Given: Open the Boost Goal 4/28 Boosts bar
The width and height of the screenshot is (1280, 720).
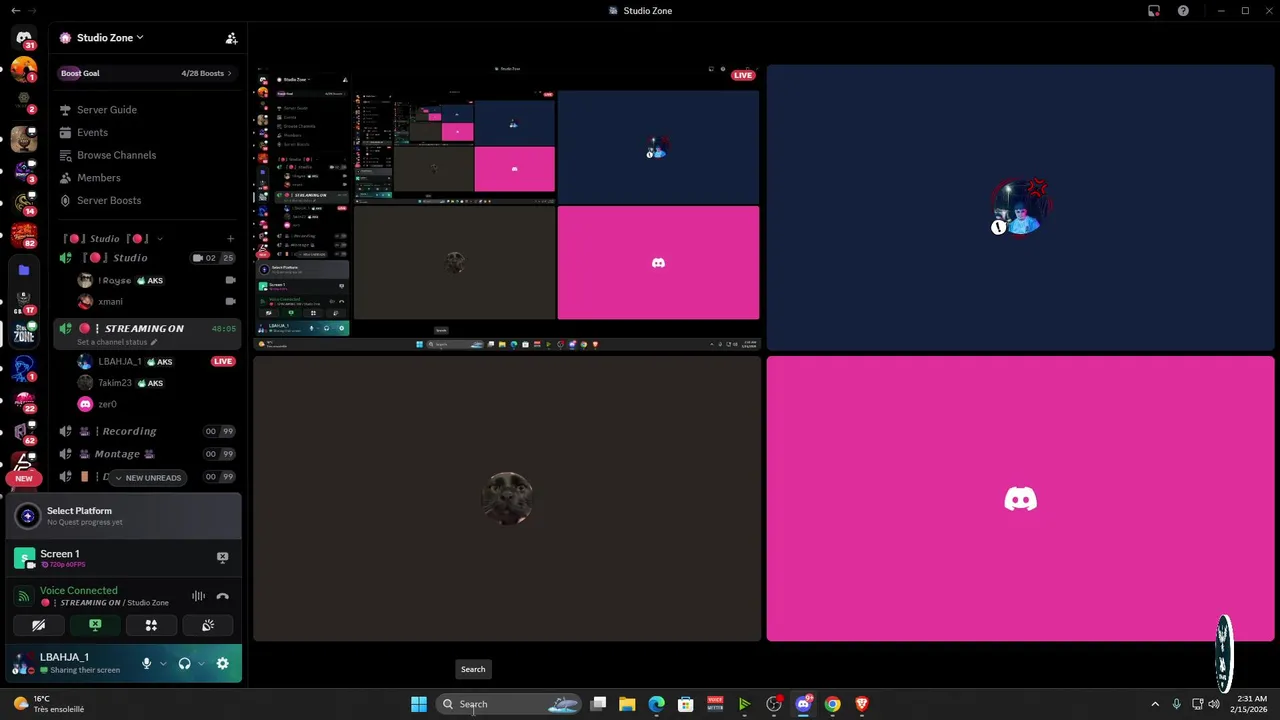Looking at the screenshot, I should pos(147,73).
